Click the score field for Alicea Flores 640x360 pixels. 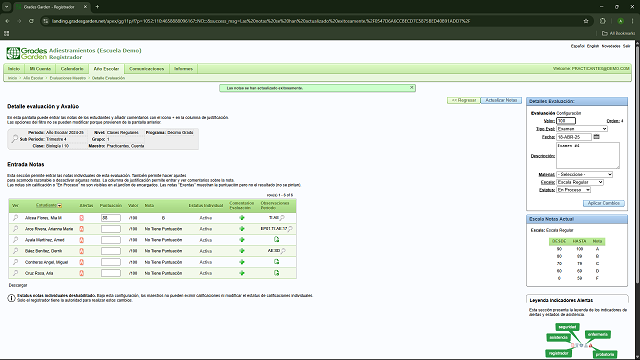pos(111,218)
